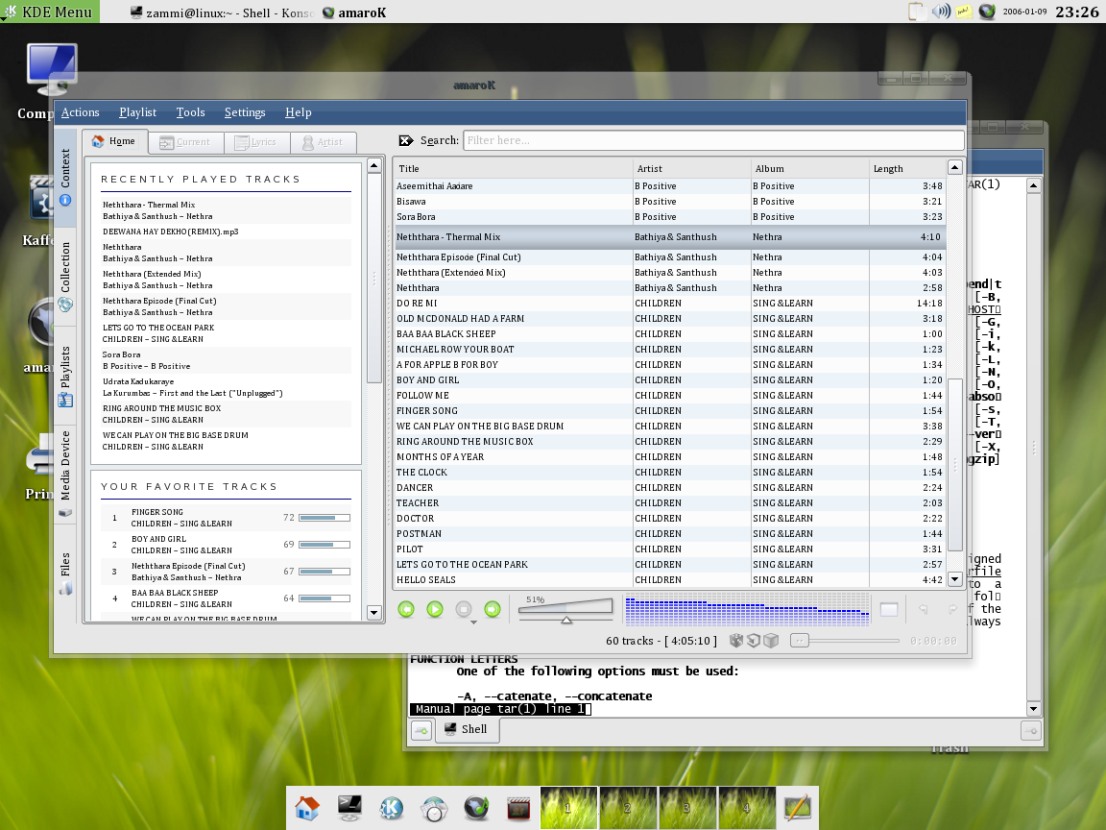Open the Settings menu
This screenshot has height=830, width=1106.
tap(245, 112)
